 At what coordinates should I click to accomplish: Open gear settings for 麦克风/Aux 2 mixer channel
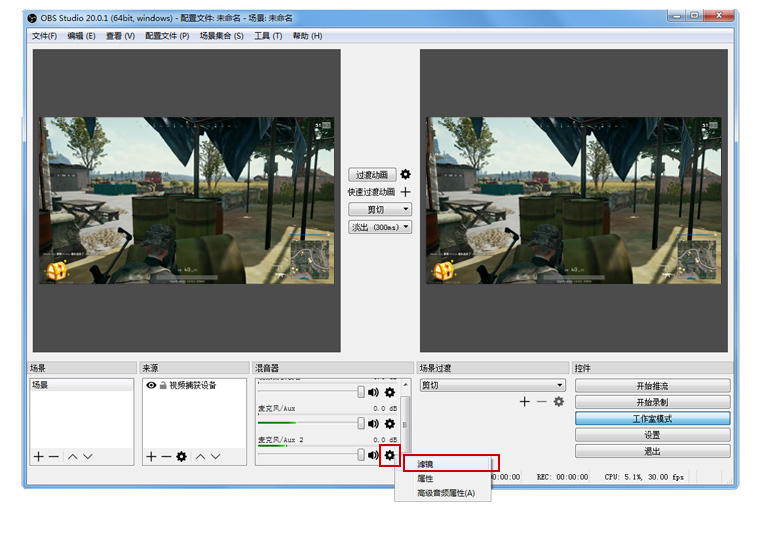(x=390, y=455)
